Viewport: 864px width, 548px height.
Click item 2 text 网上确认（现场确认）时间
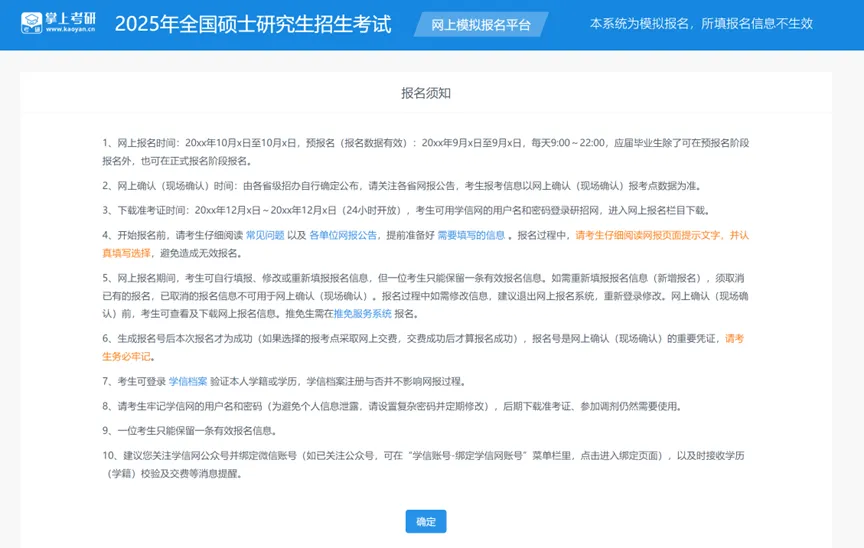pos(177,186)
